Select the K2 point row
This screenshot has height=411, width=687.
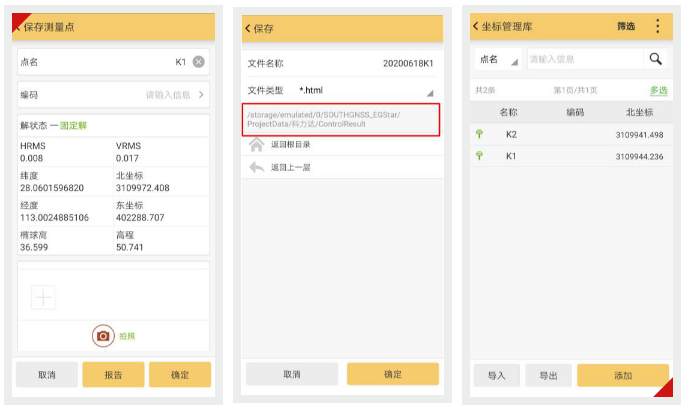coord(570,134)
